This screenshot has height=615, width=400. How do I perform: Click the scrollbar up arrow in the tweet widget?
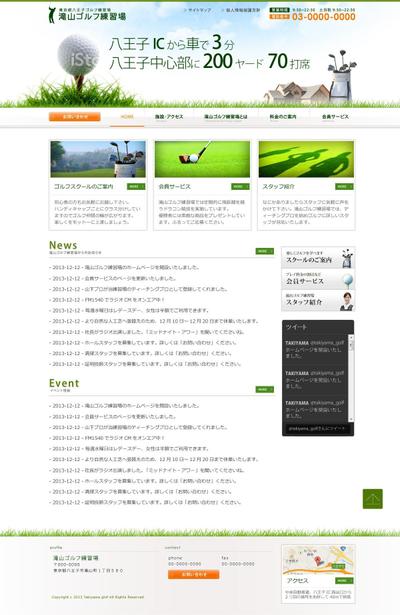click(351, 337)
